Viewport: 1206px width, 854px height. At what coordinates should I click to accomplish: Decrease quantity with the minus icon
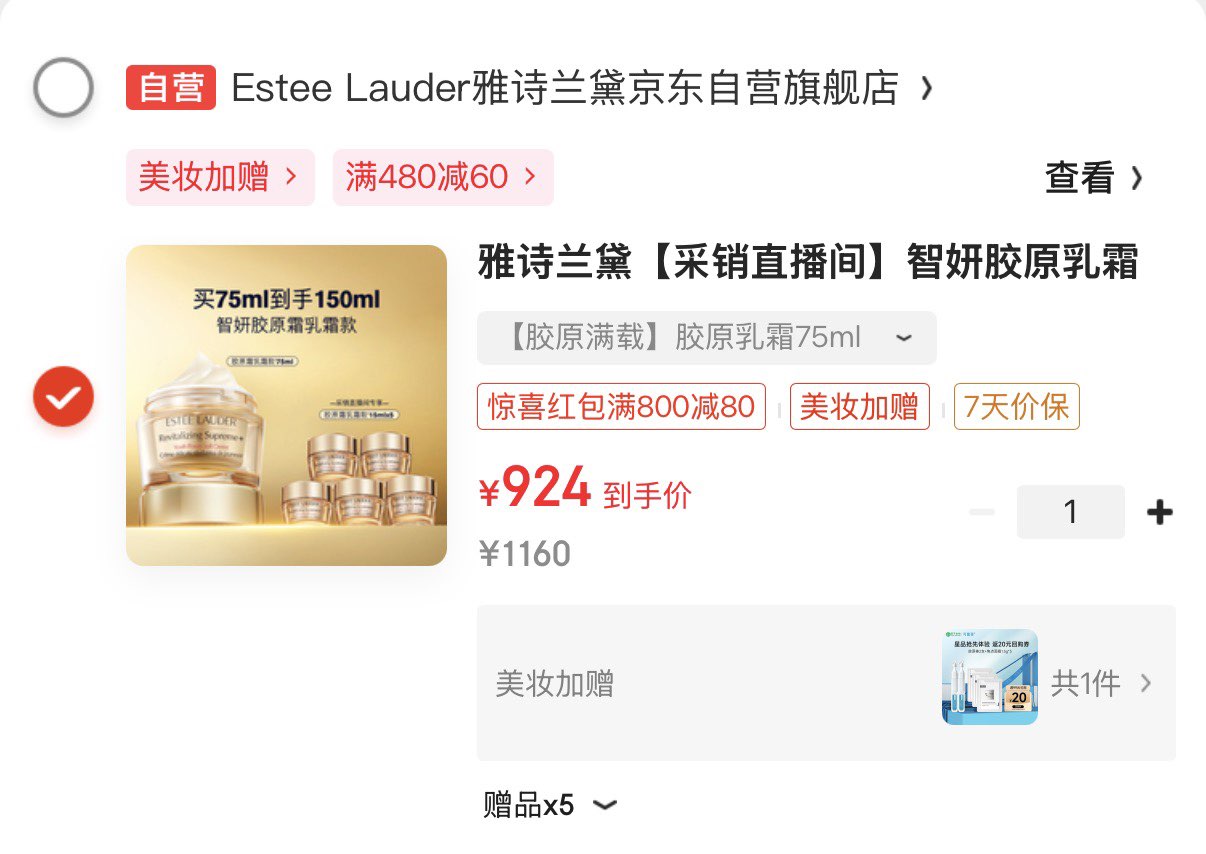tap(983, 513)
